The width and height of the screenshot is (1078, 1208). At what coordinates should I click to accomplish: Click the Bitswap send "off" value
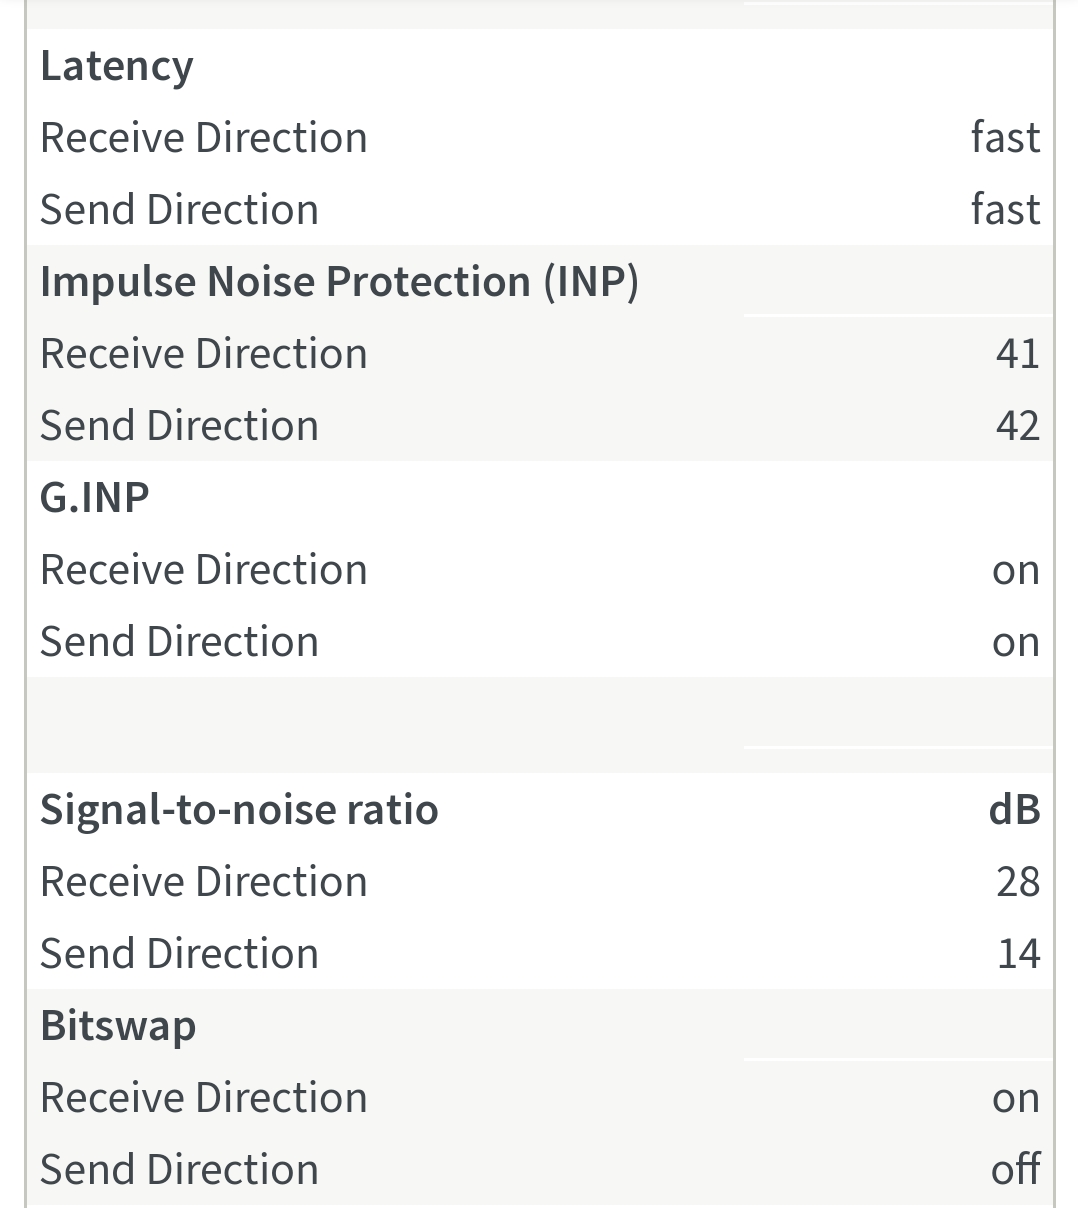(x=1015, y=1170)
